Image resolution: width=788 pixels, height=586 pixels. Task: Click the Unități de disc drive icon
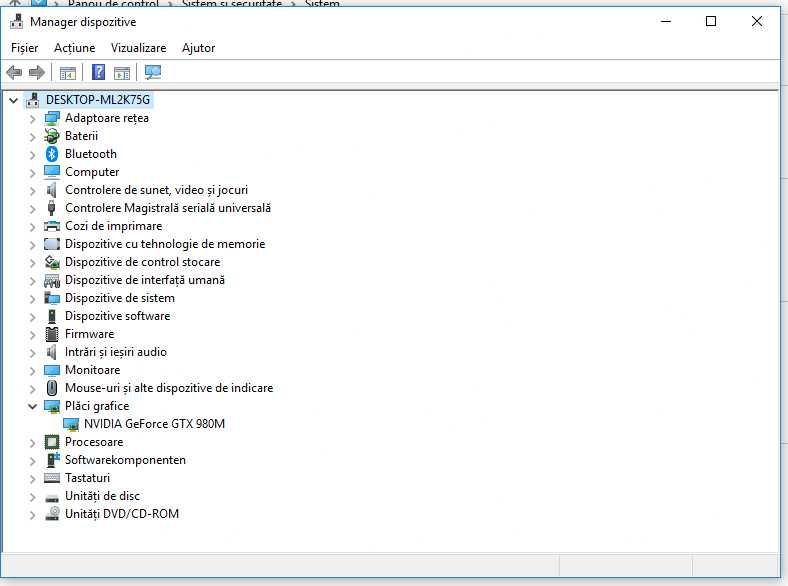tap(52, 498)
